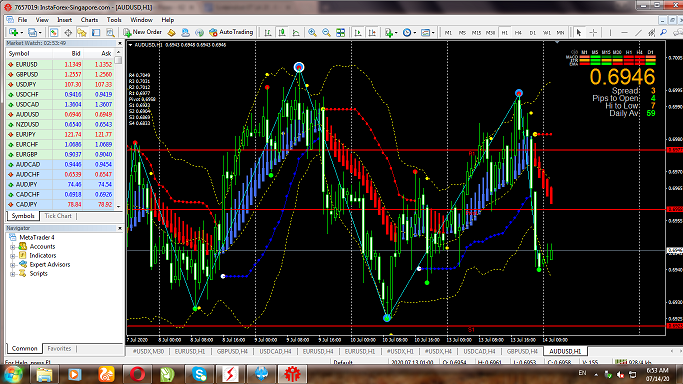Close the Navigator panel
Image resolution: width=683 pixels, height=384 pixels.
[x=120, y=228]
